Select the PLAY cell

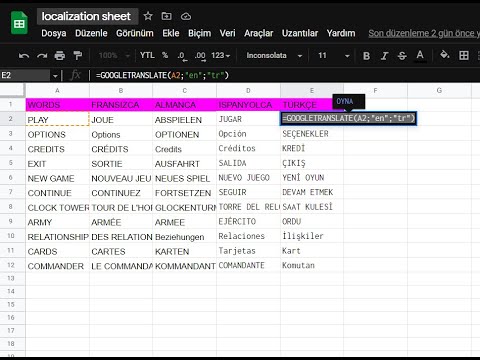pyautogui.click(x=57, y=119)
